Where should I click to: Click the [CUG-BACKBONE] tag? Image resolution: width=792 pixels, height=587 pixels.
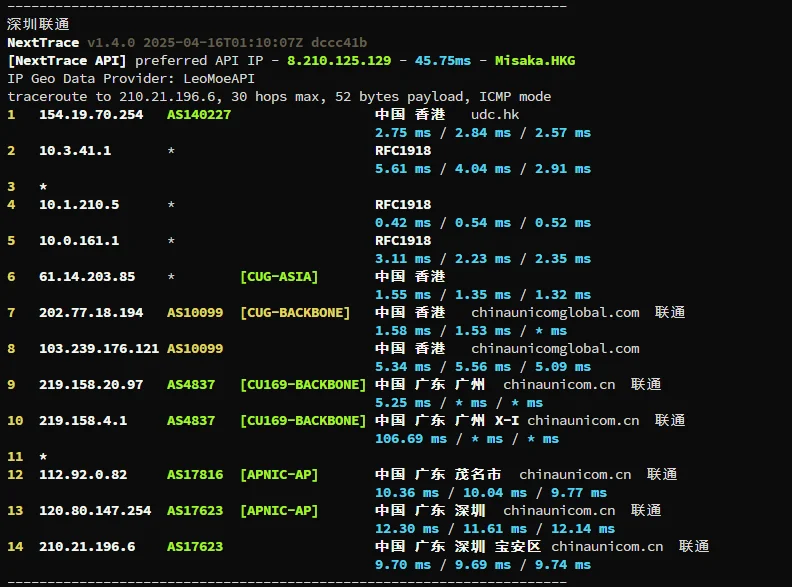pyautogui.click(x=295, y=313)
